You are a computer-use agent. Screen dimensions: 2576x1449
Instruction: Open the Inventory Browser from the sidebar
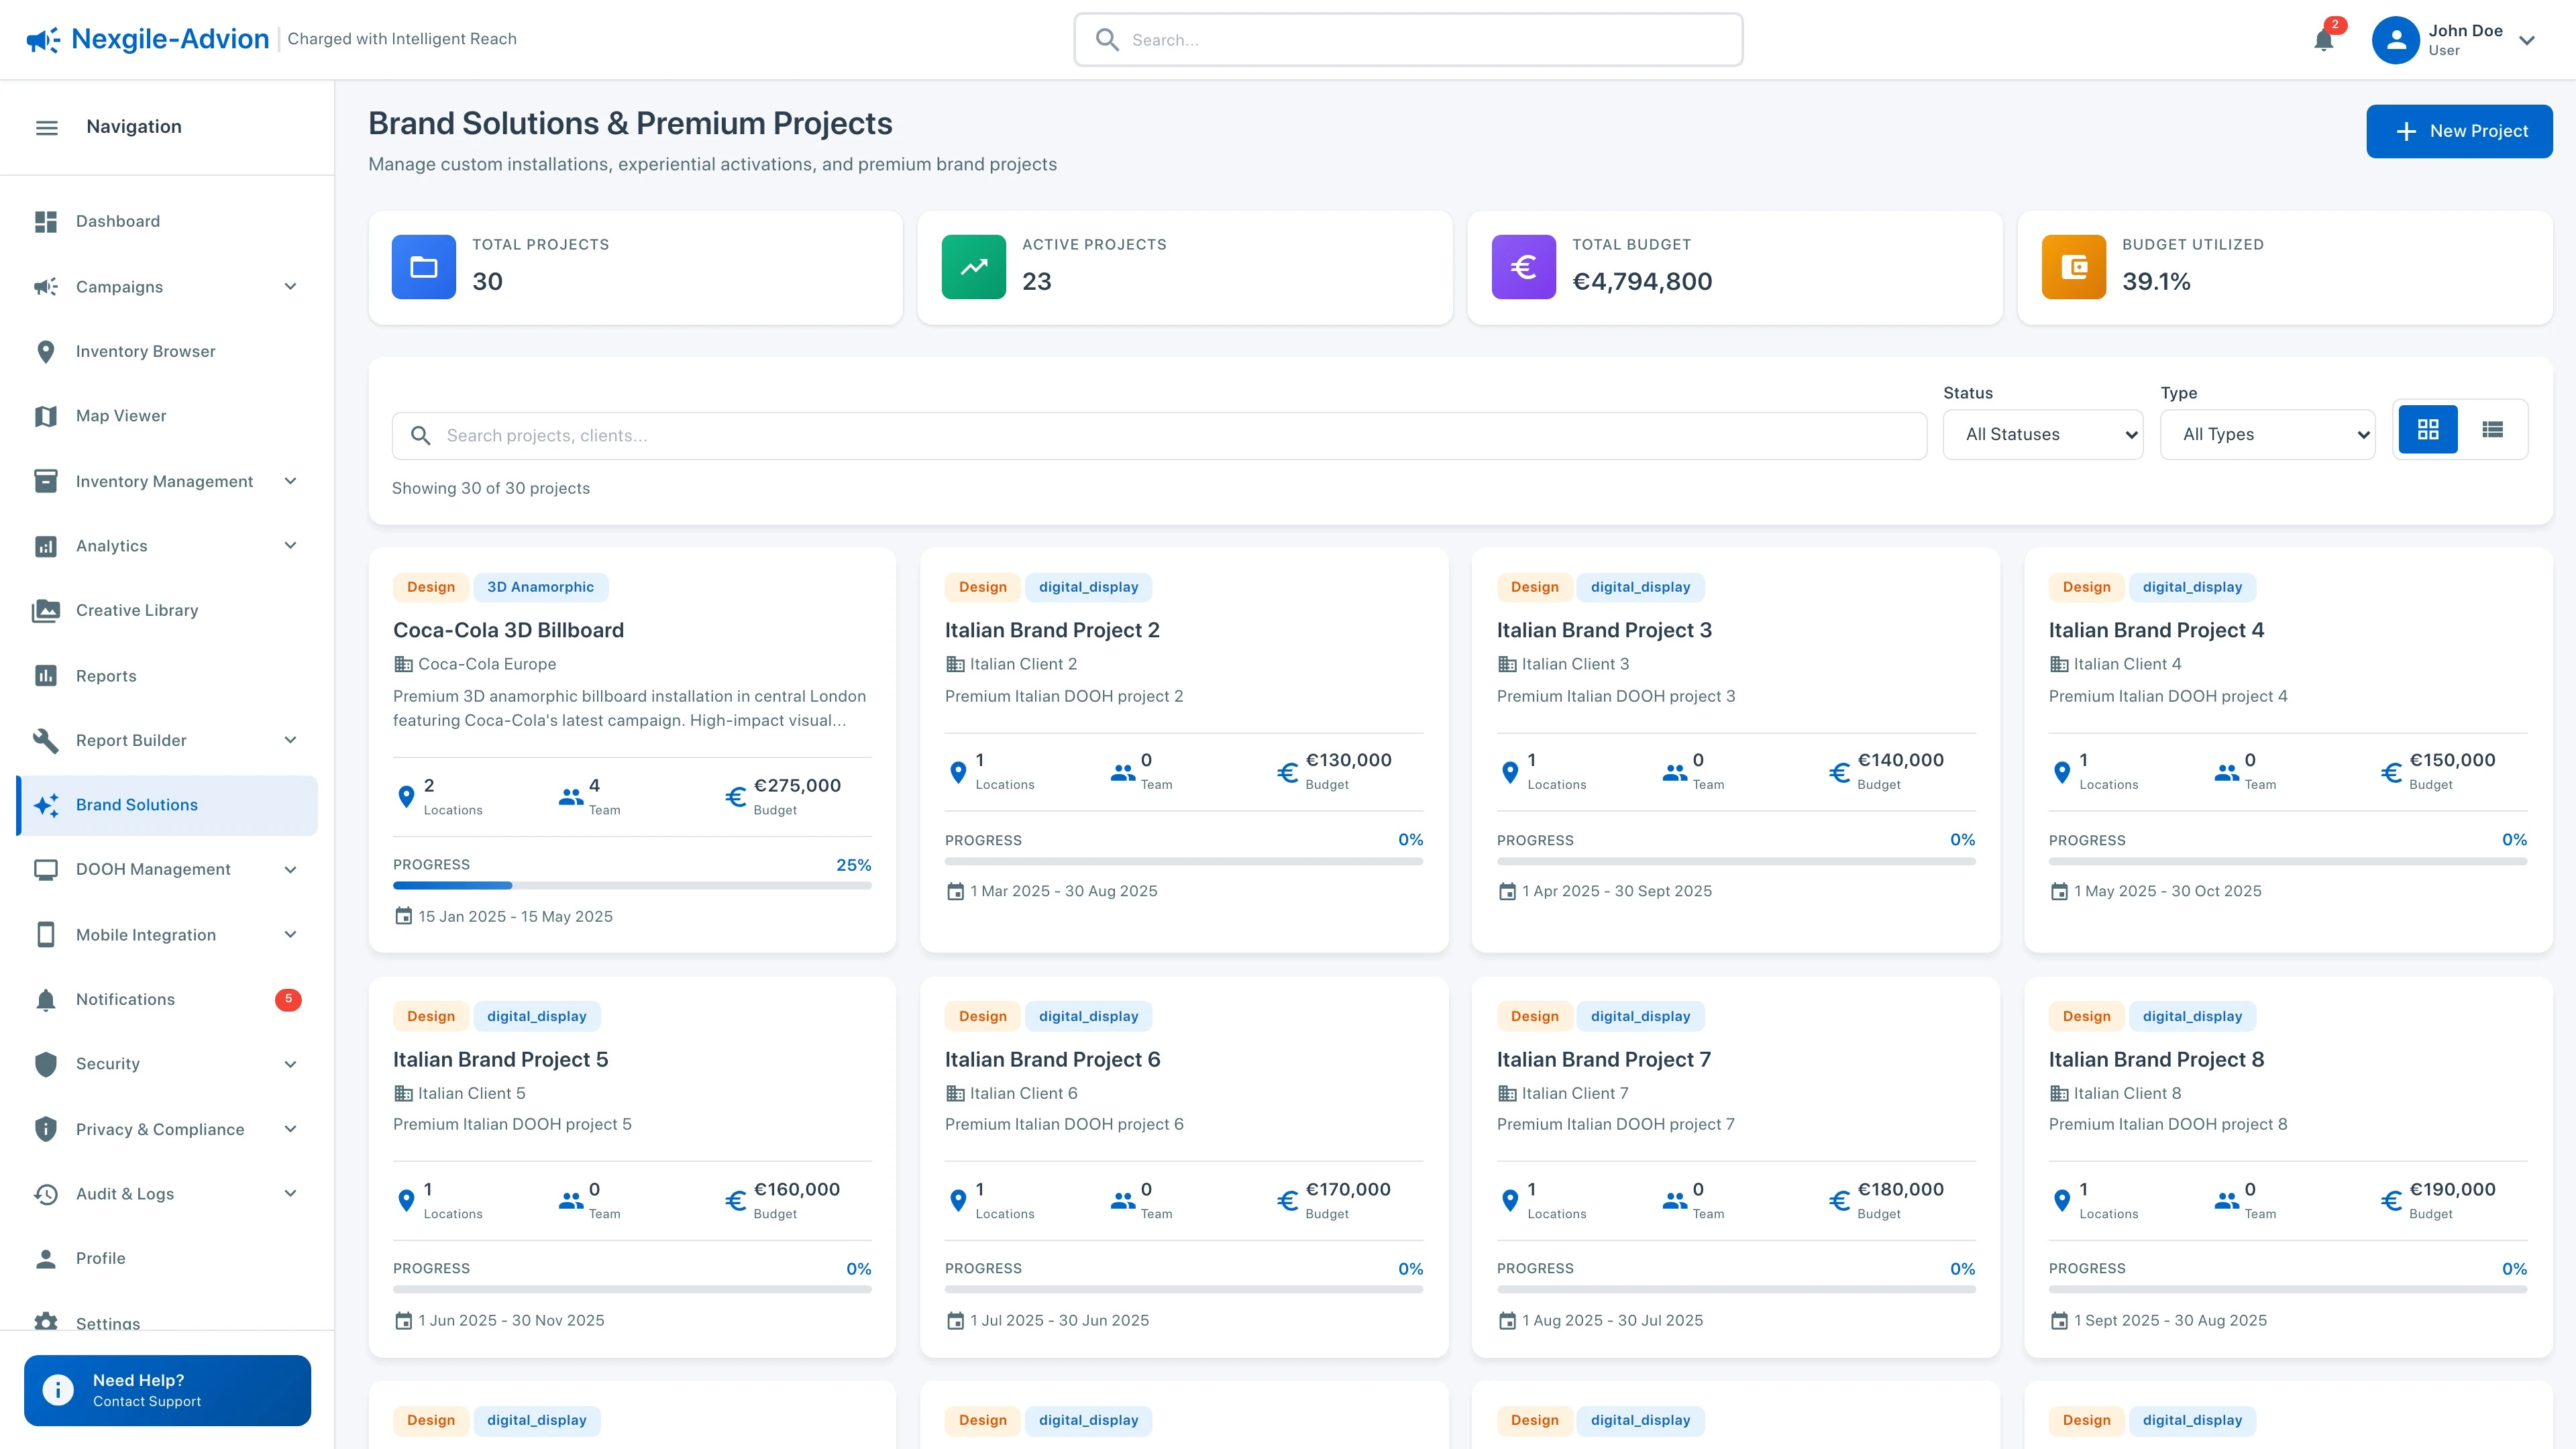click(x=145, y=351)
